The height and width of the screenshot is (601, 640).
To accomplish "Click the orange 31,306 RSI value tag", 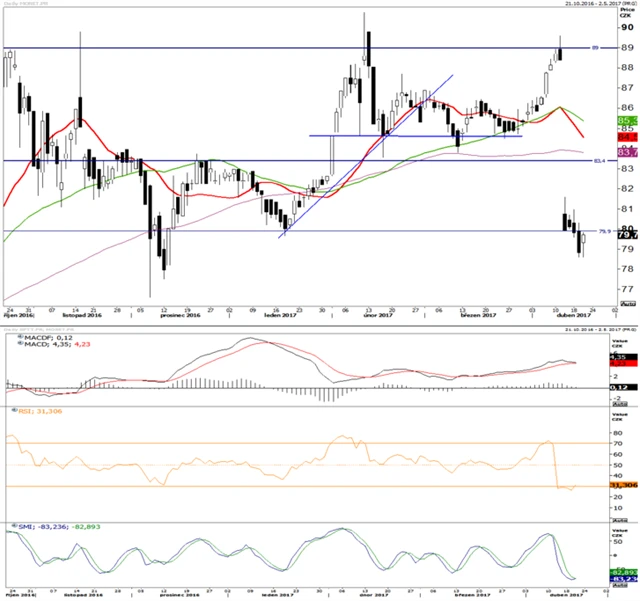I will 623,485.
